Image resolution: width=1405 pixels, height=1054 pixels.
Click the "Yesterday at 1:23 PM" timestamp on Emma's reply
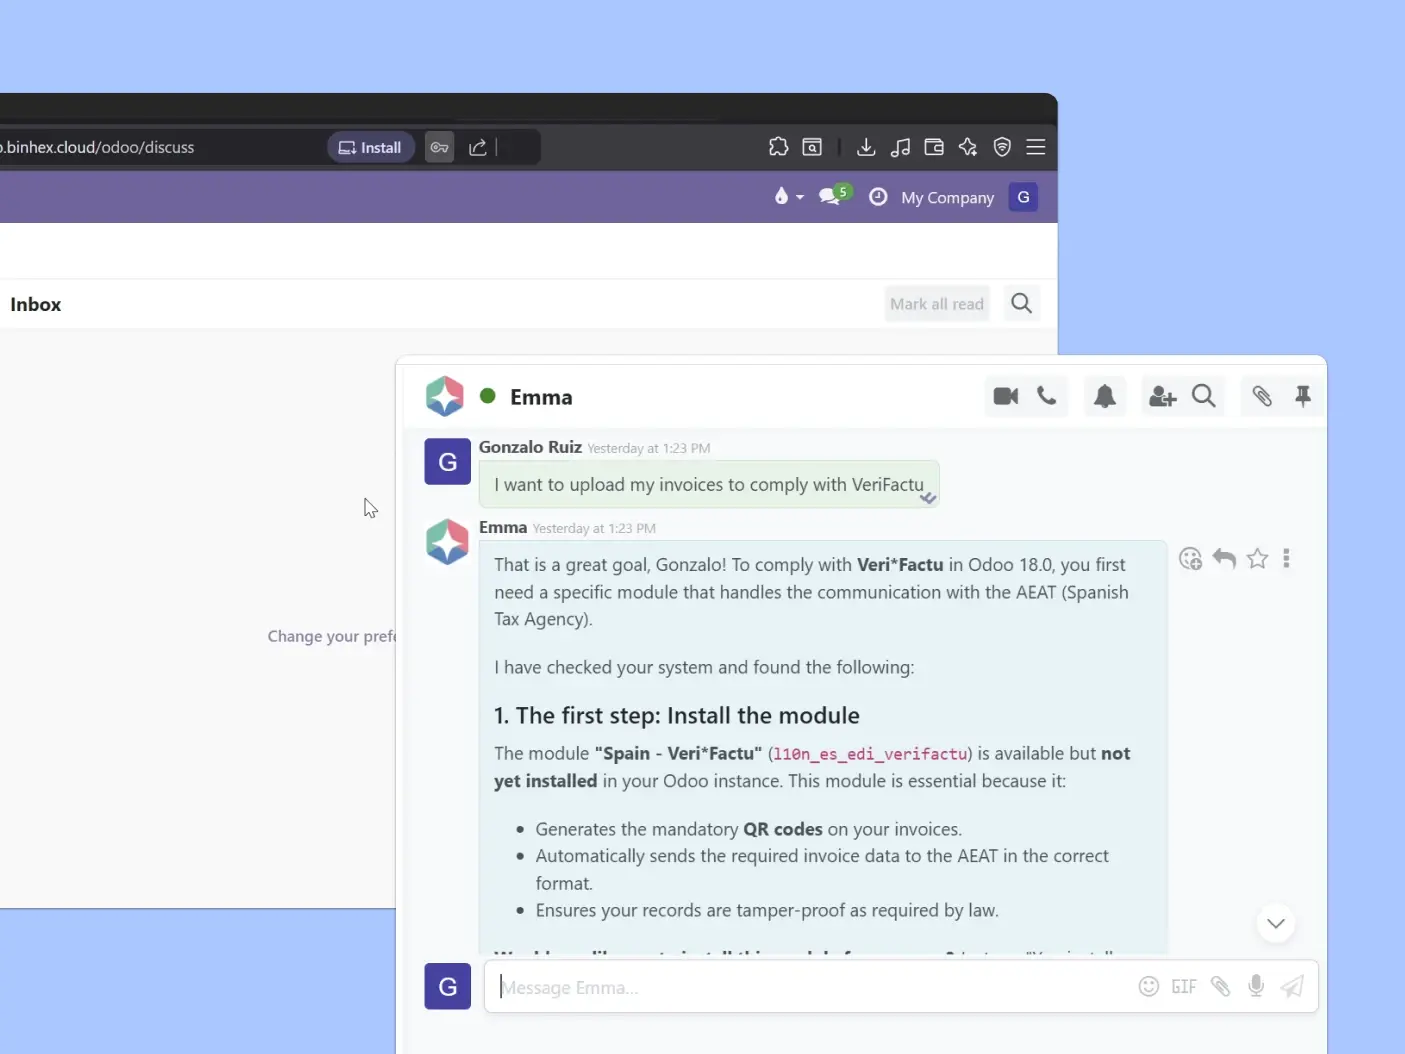[594, 528]
